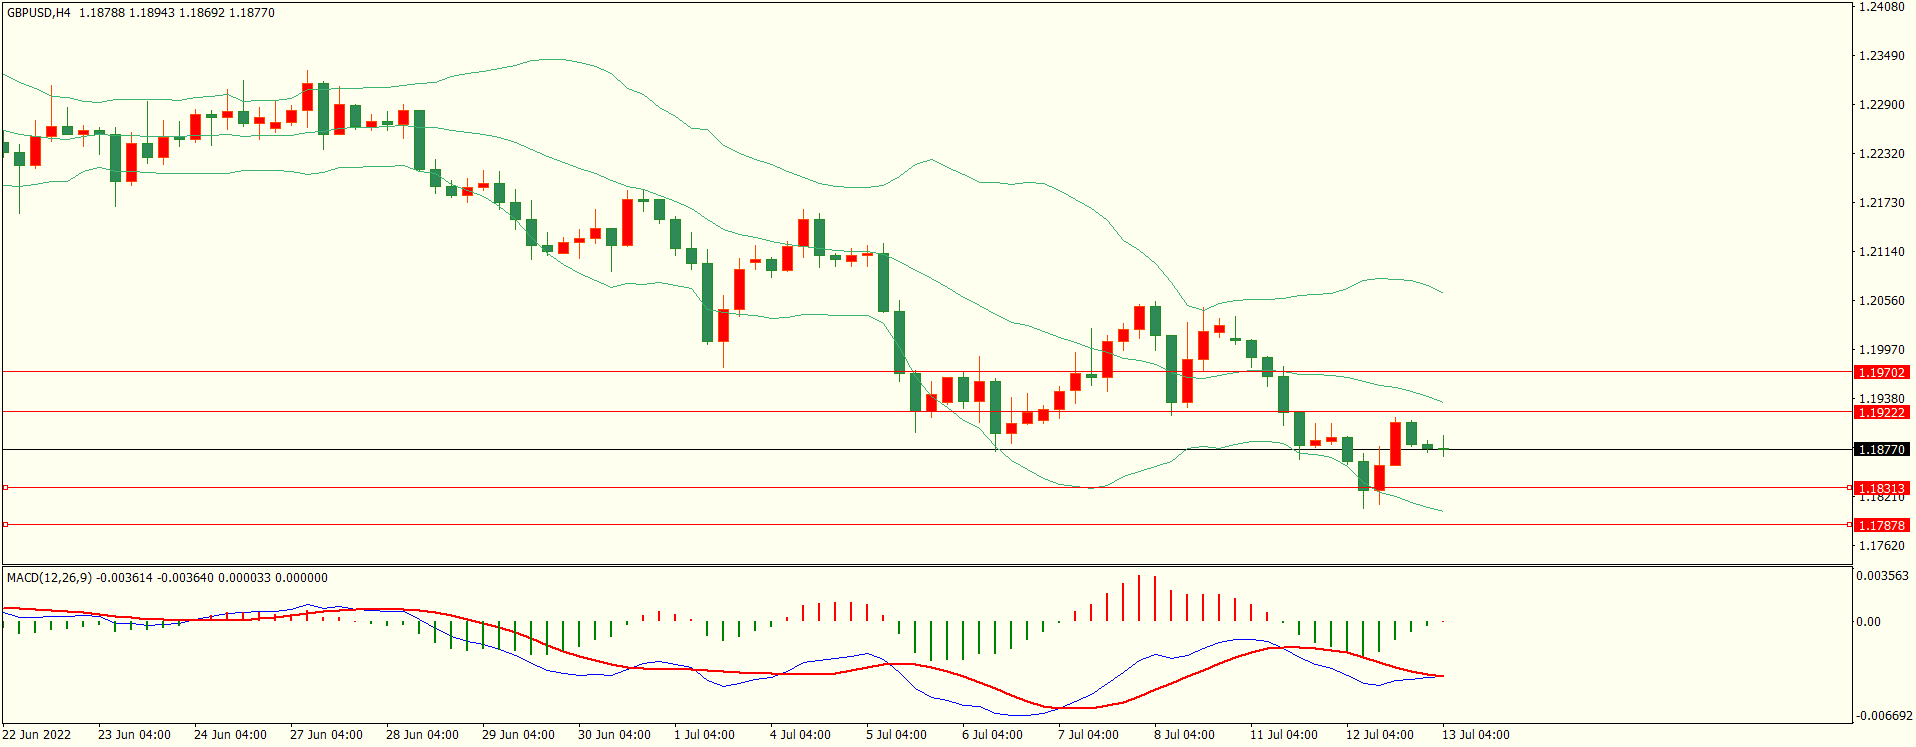
Task: Select the 1.19702 red price label
Action: [1881, 372]
